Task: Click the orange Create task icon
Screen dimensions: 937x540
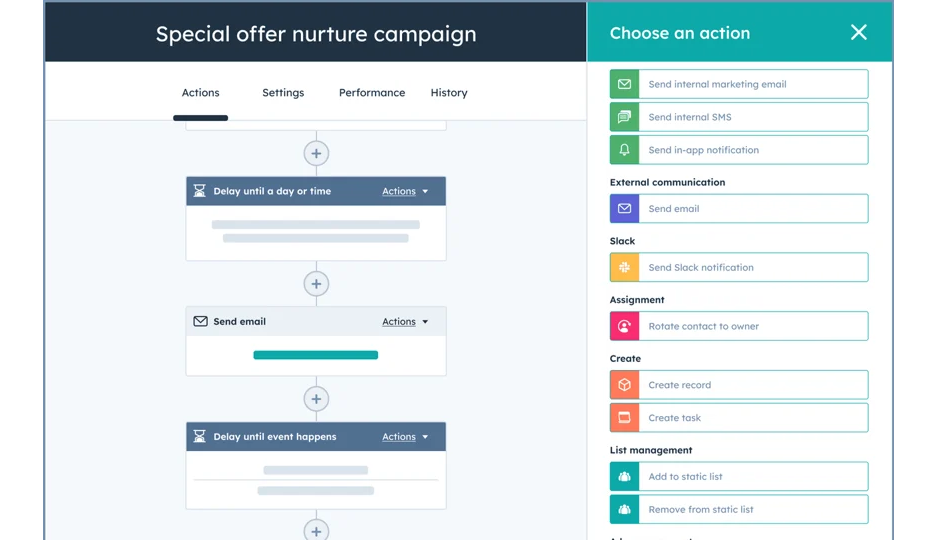Action: coord(624,418)
